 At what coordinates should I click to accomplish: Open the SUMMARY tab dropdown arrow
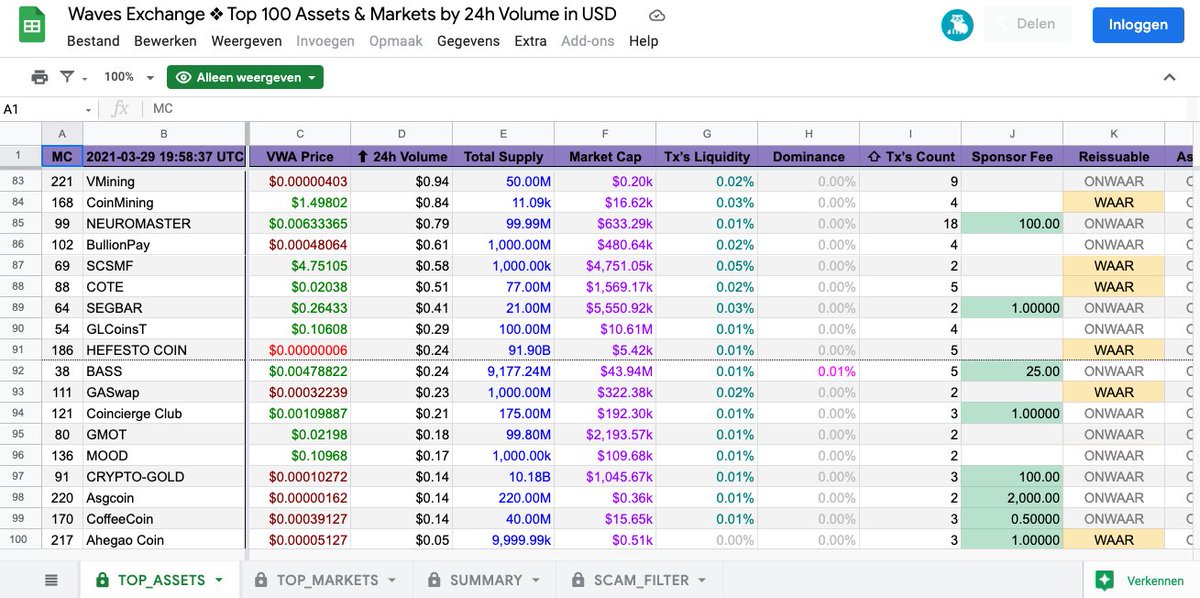coord(536,580)
